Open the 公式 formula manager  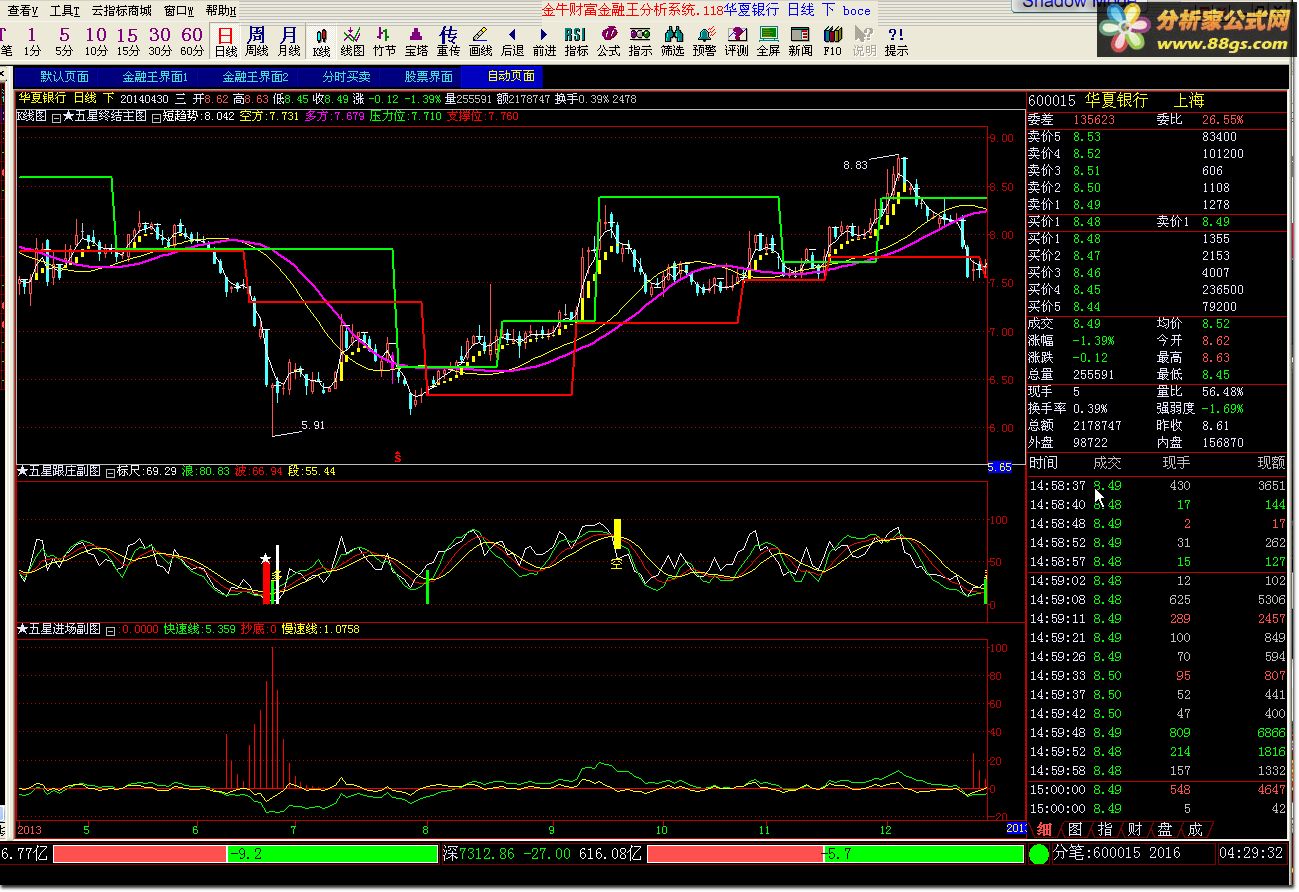pyautogui.click(x=608, y=41)
